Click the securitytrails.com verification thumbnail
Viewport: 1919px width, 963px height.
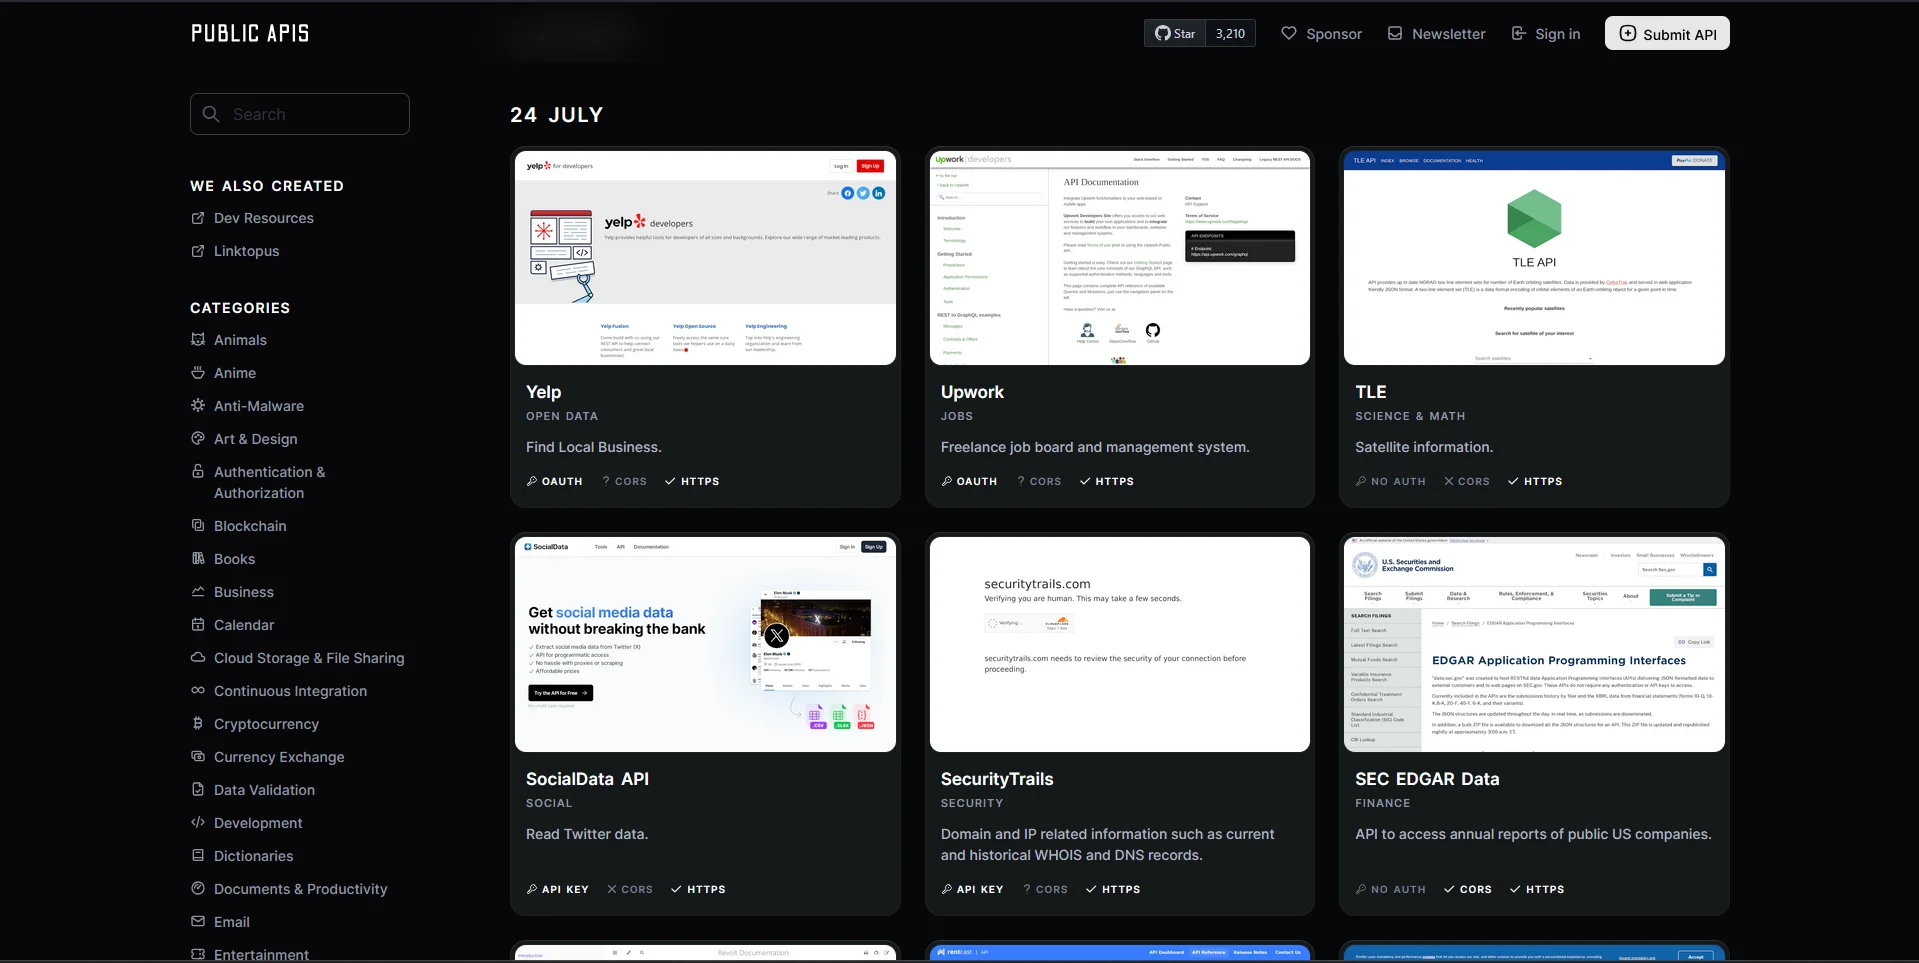coord(1120,644)
